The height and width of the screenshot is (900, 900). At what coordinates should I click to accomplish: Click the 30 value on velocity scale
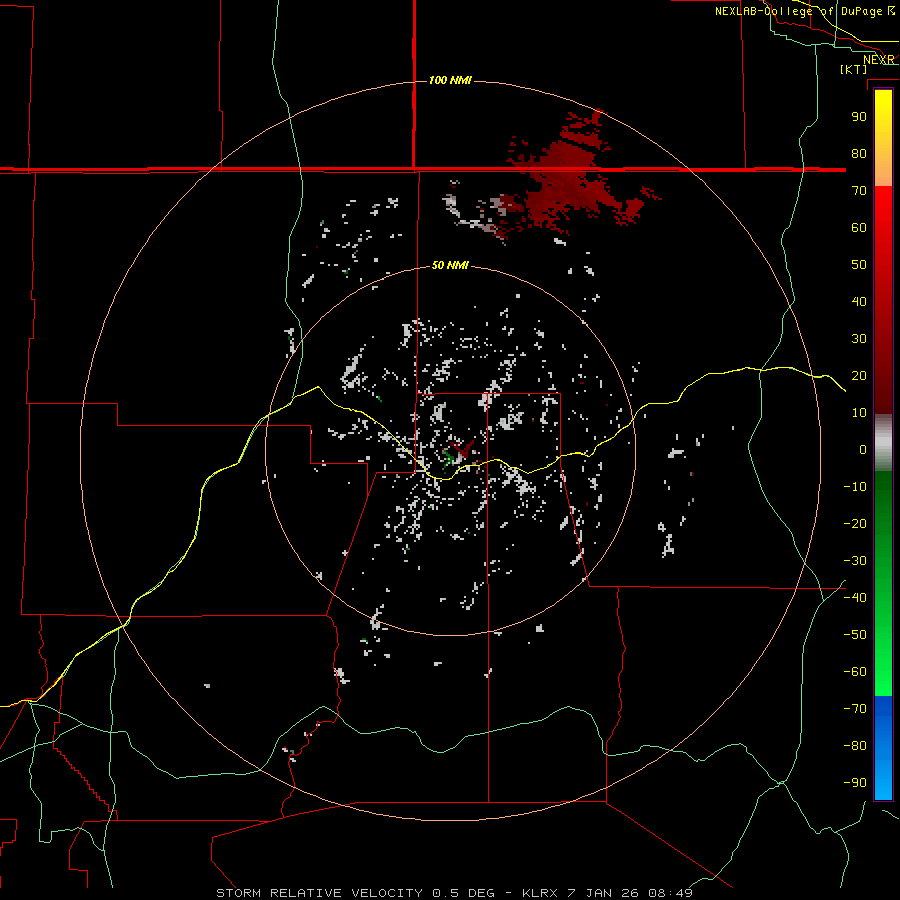(859, 339)
